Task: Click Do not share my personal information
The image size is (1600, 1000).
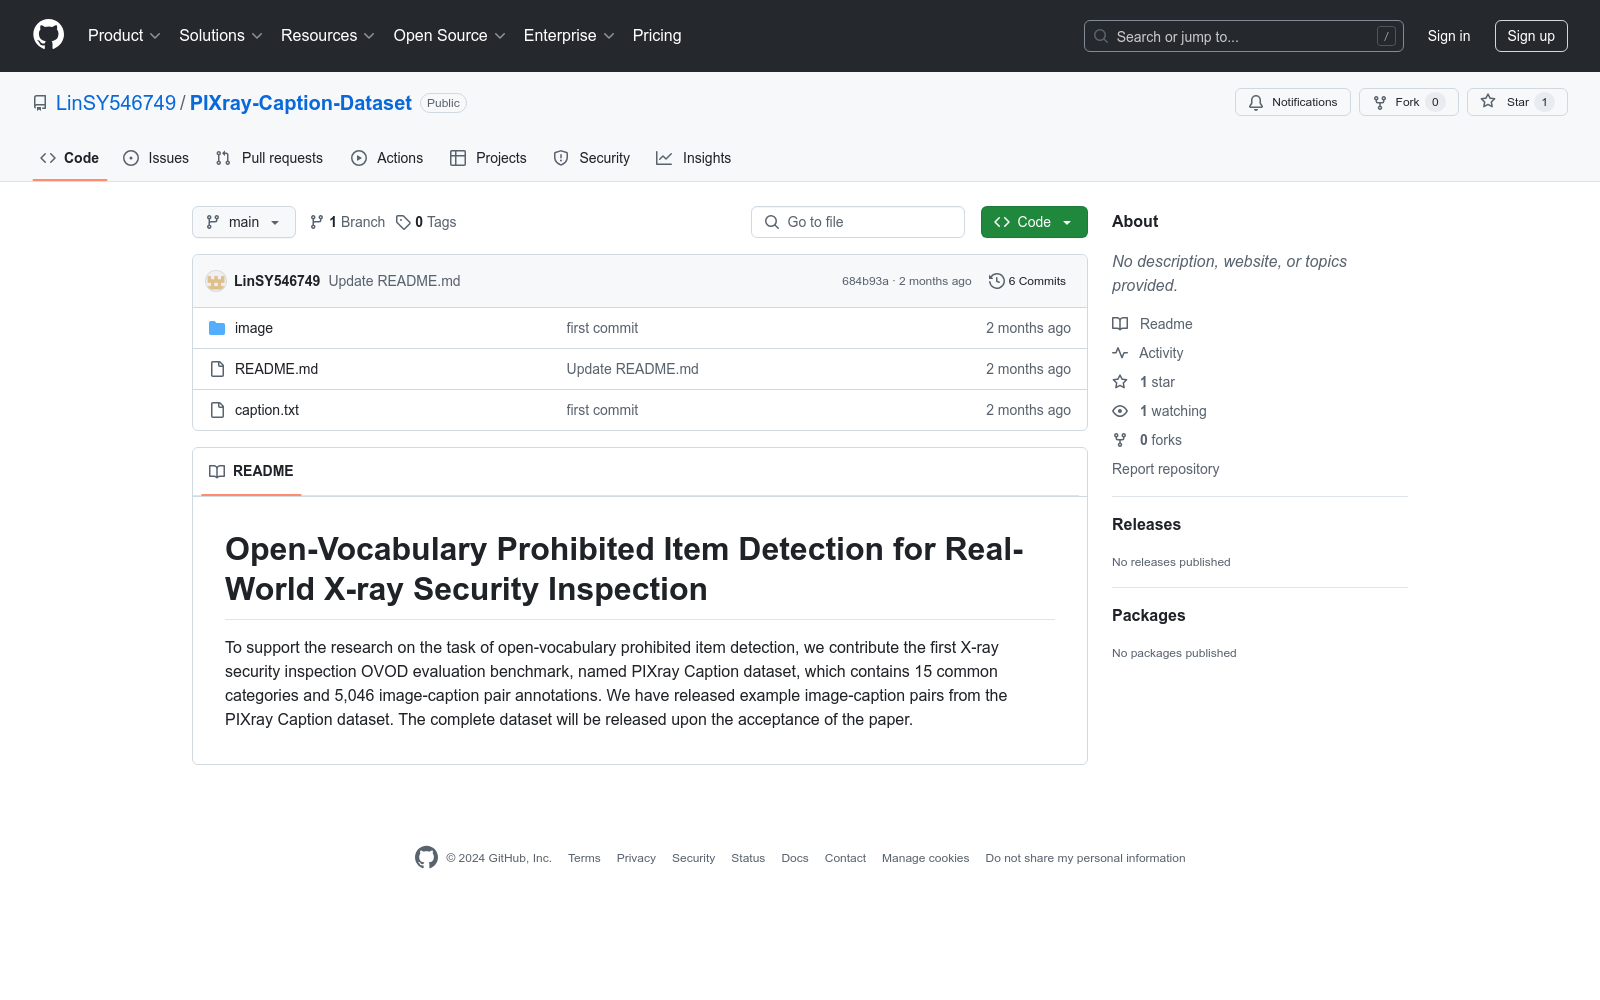Action: point(1085,858)
